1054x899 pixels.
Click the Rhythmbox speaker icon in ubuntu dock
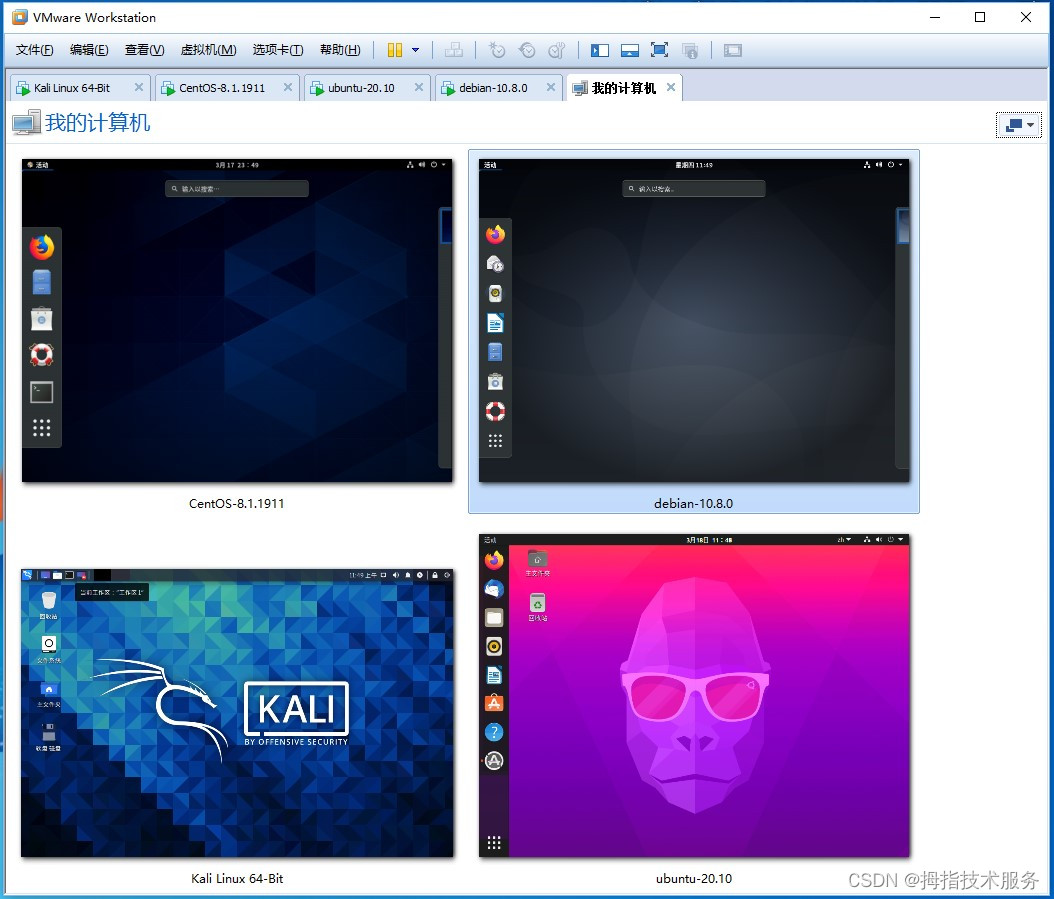(x=494, y=647)
